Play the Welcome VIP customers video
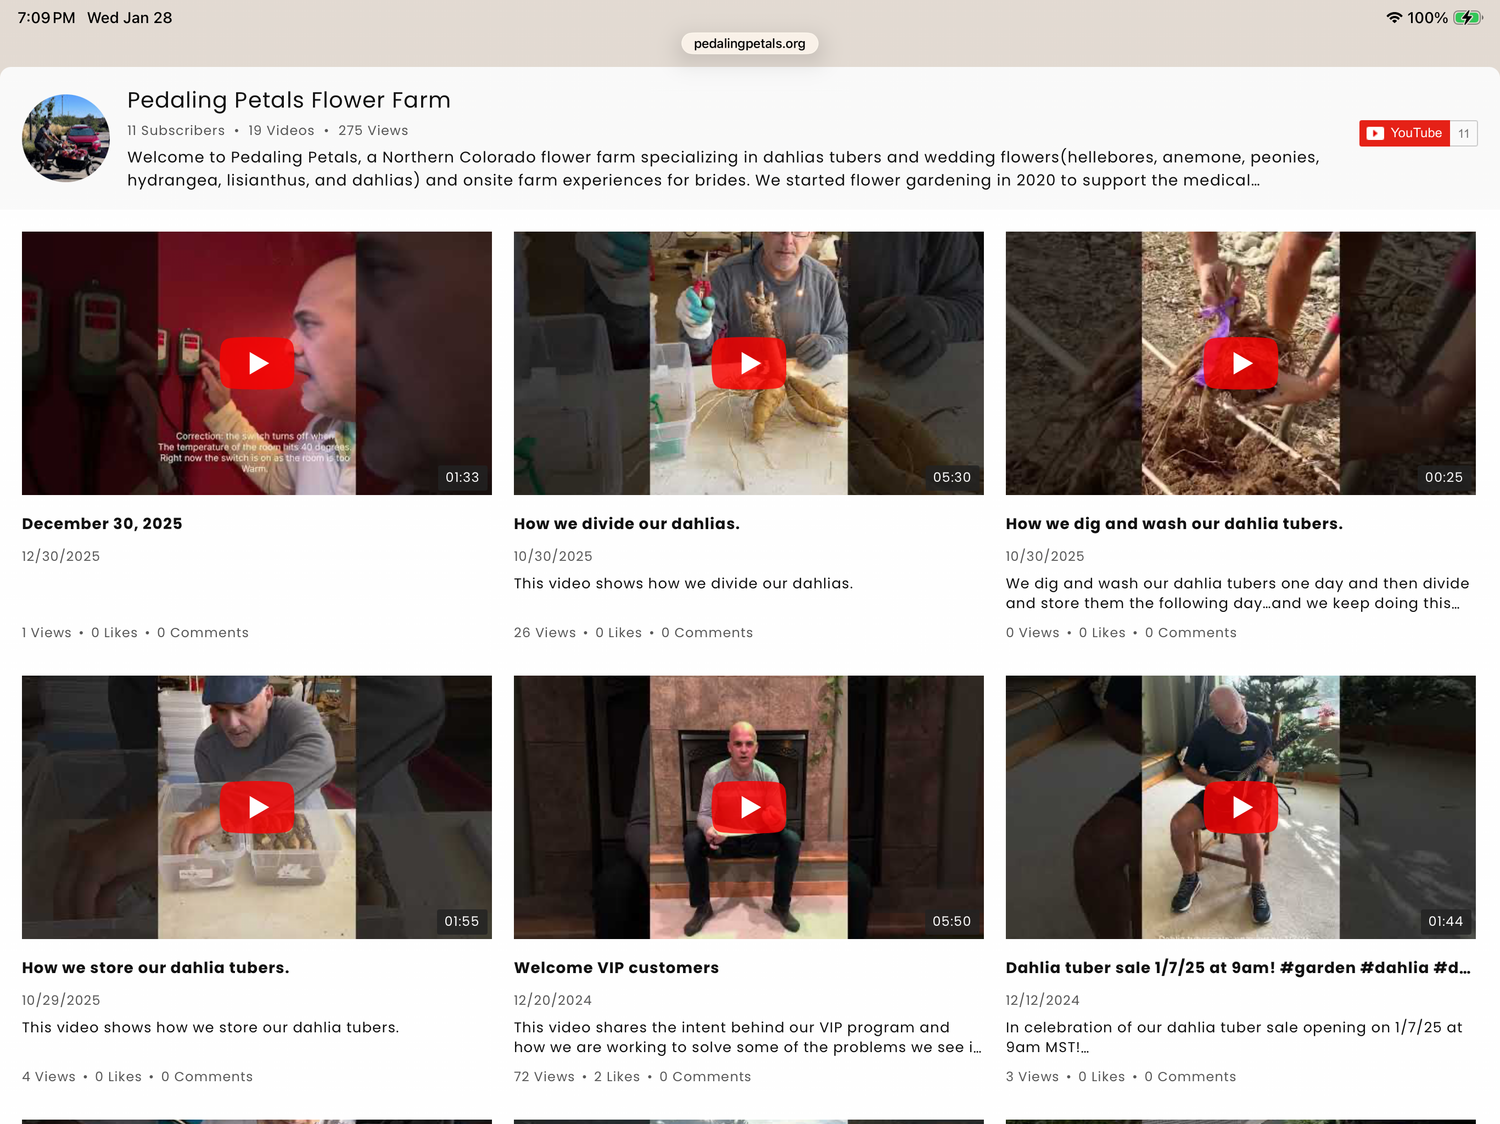The image size is (1500, 1124). click(749, 807)
